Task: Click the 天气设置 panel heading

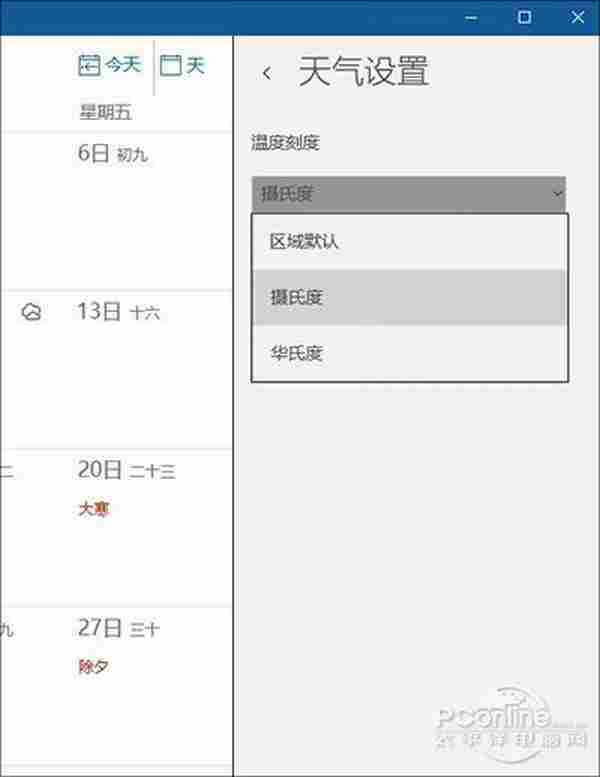Action: (x=364, y=72)
